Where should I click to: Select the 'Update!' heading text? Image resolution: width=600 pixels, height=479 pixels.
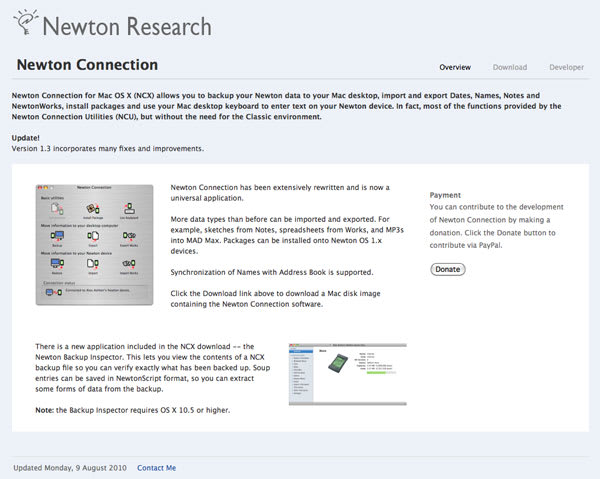tap(26, 138)
